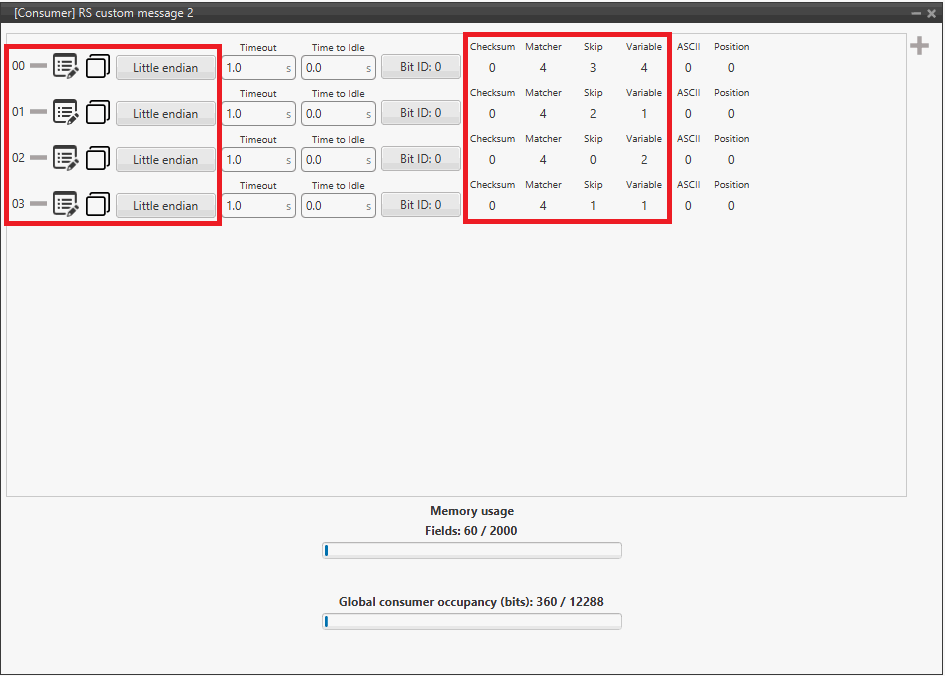This screenshot has width=945, height=676.
Task: Click the Bit ID: 0 button for message 00
Action: tap(420, 67)
